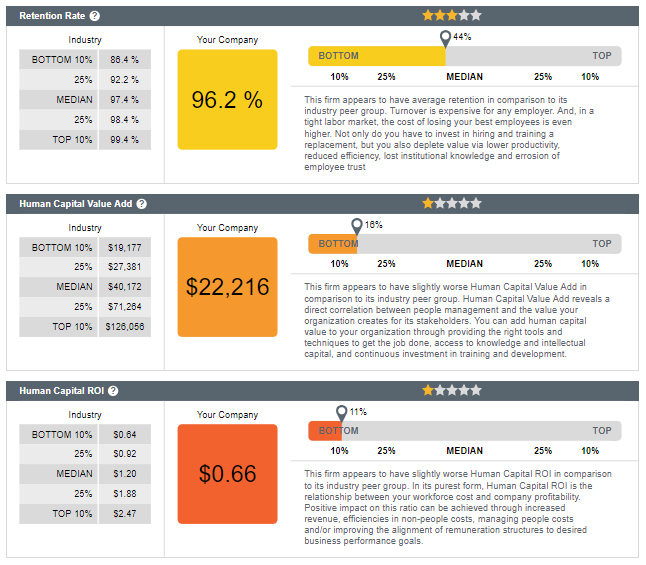Click the MEDIAN label under the ROI bar

[465, 451]
